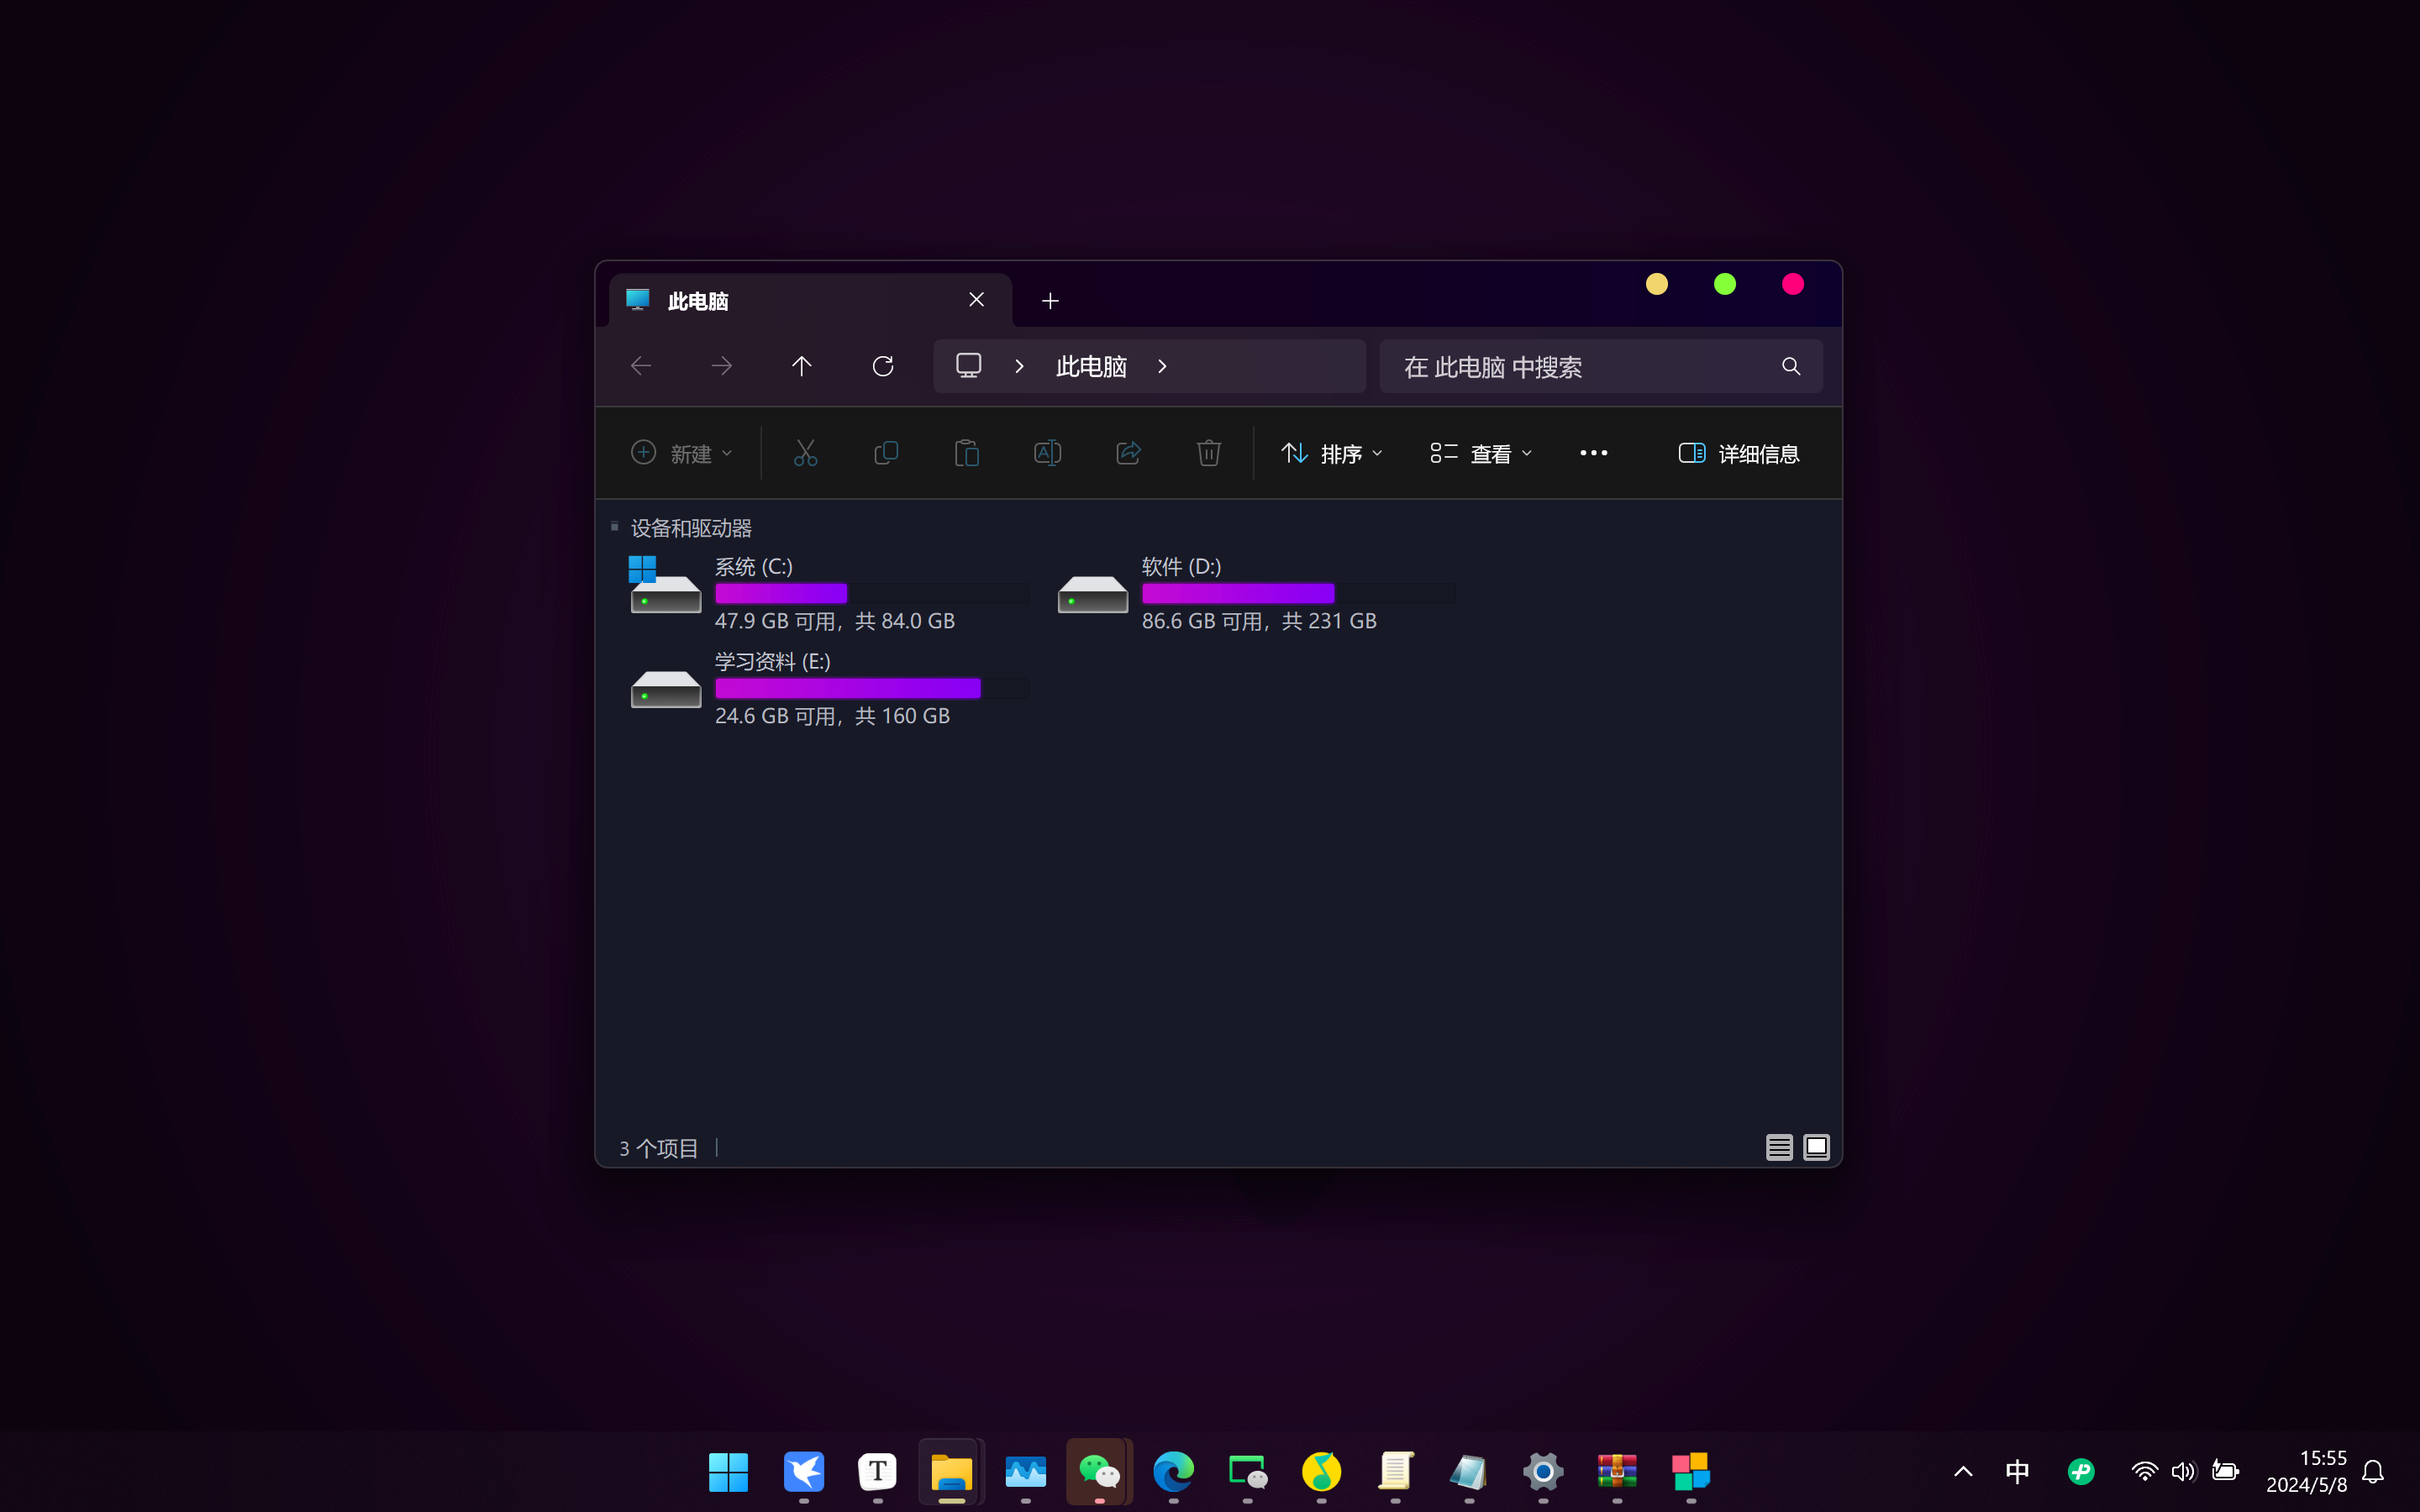Click the Rename icon in toolbar

1047,453
